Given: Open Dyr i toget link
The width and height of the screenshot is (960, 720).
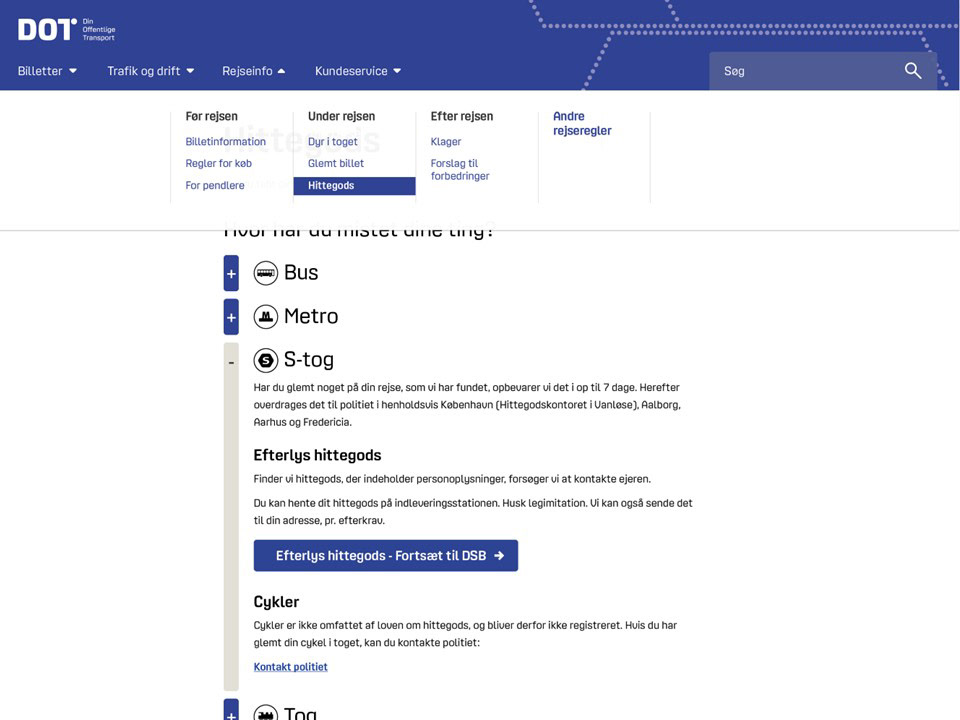Looking at the screenshot, I should pyautogui.click(x=332, y=141).
